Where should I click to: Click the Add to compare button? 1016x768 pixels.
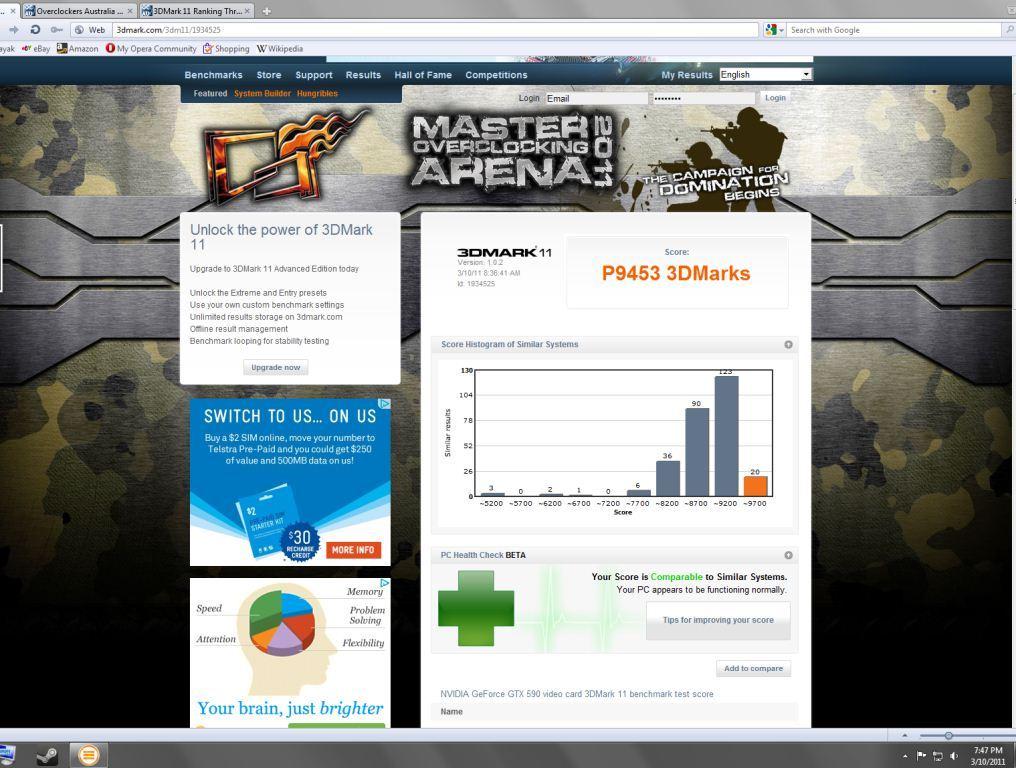(x=753, y=668)
